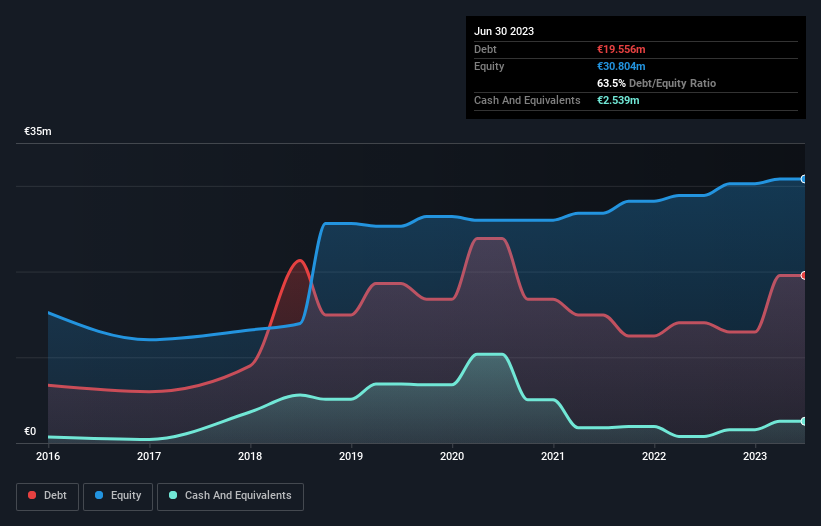
Task: Select the 2022 x-axis label
Action: point(654,456)
